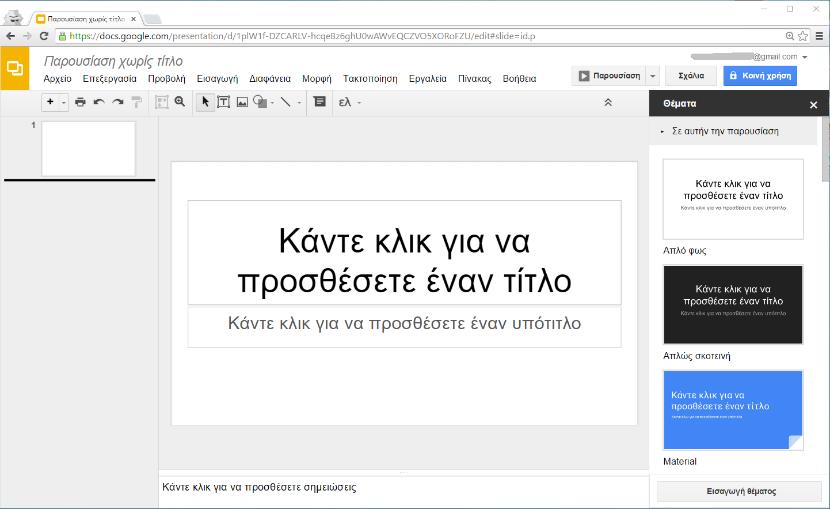Select the shape tool icon

(260, 102)
